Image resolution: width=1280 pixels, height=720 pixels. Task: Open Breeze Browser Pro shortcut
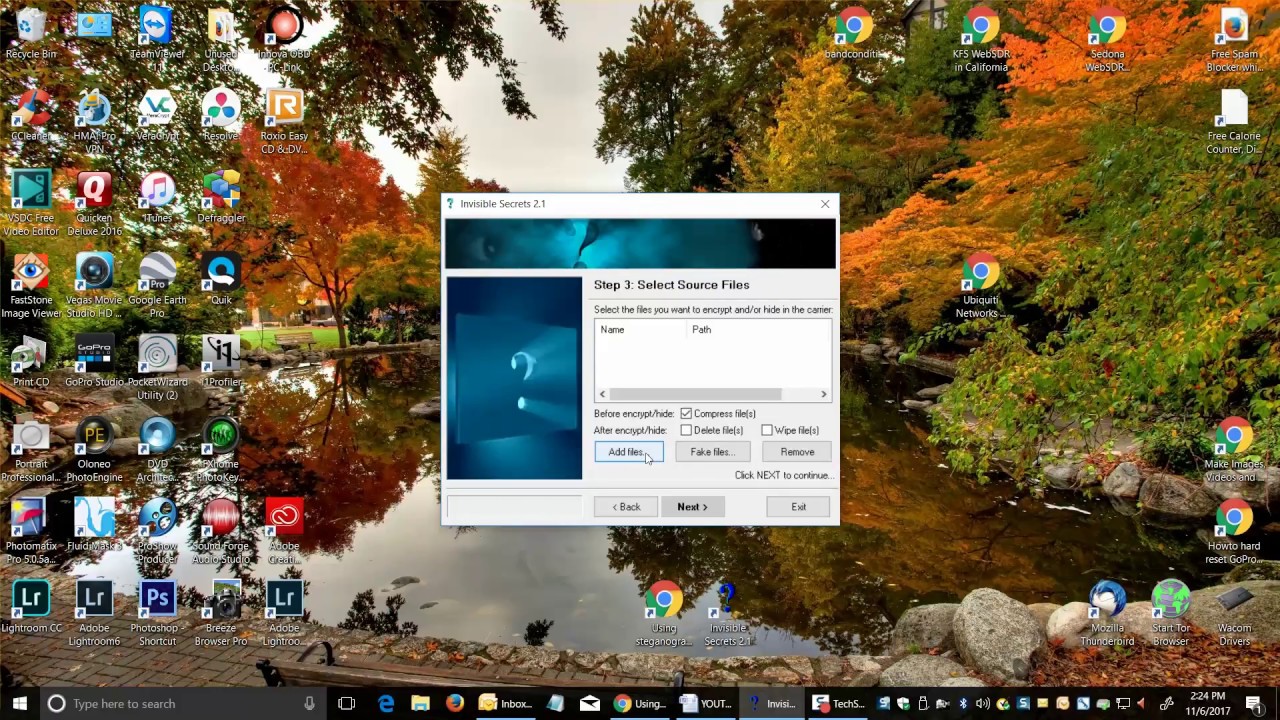pos(221,614)
